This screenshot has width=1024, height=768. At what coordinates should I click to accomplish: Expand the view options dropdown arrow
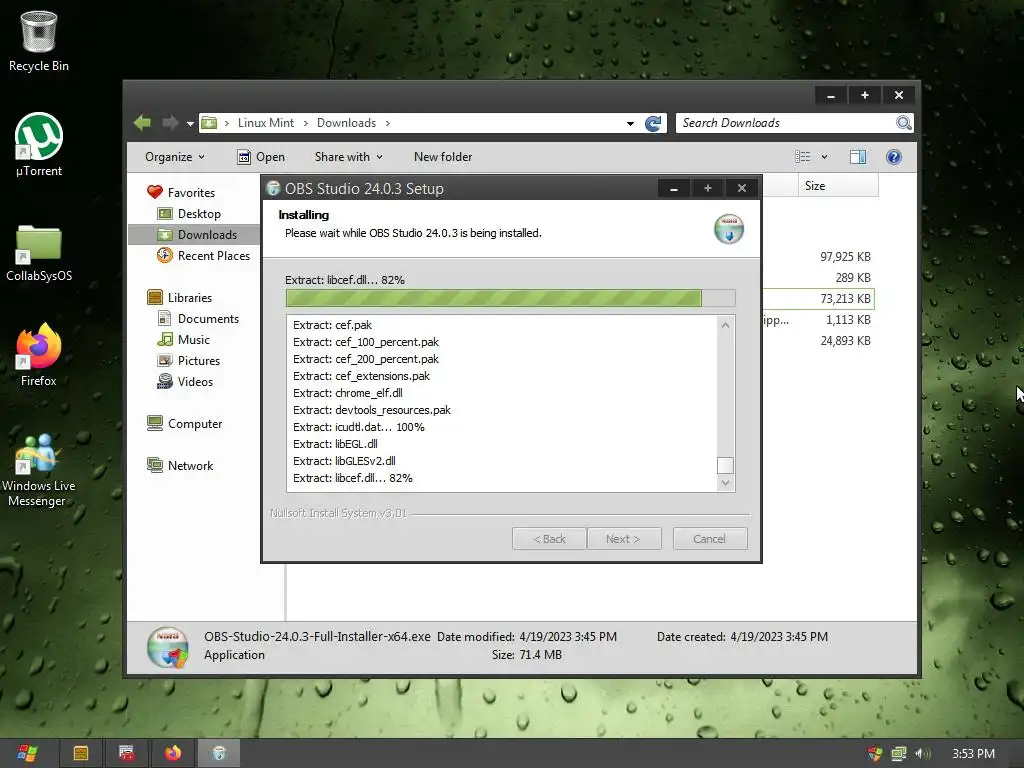point(824,157)
